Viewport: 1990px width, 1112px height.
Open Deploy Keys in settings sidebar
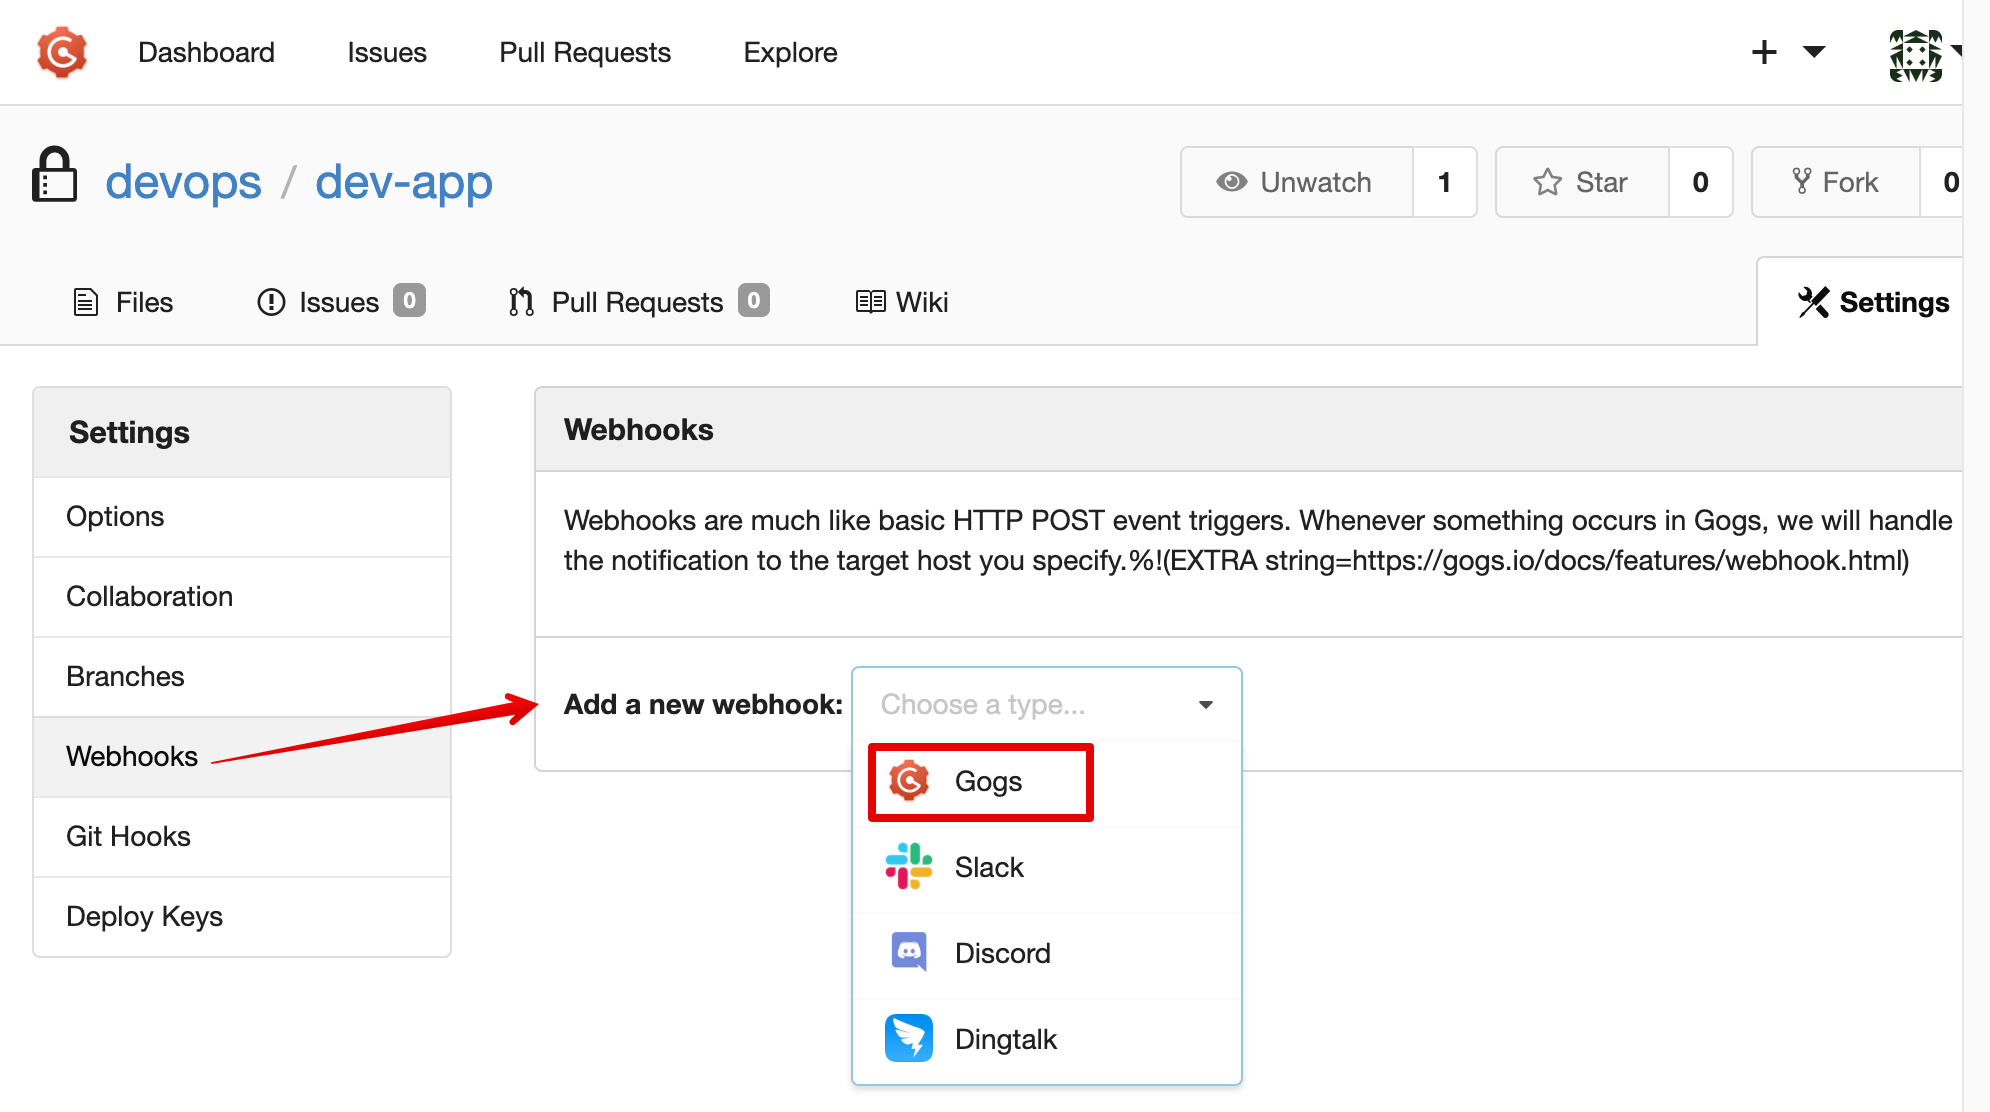coord(242,917)
